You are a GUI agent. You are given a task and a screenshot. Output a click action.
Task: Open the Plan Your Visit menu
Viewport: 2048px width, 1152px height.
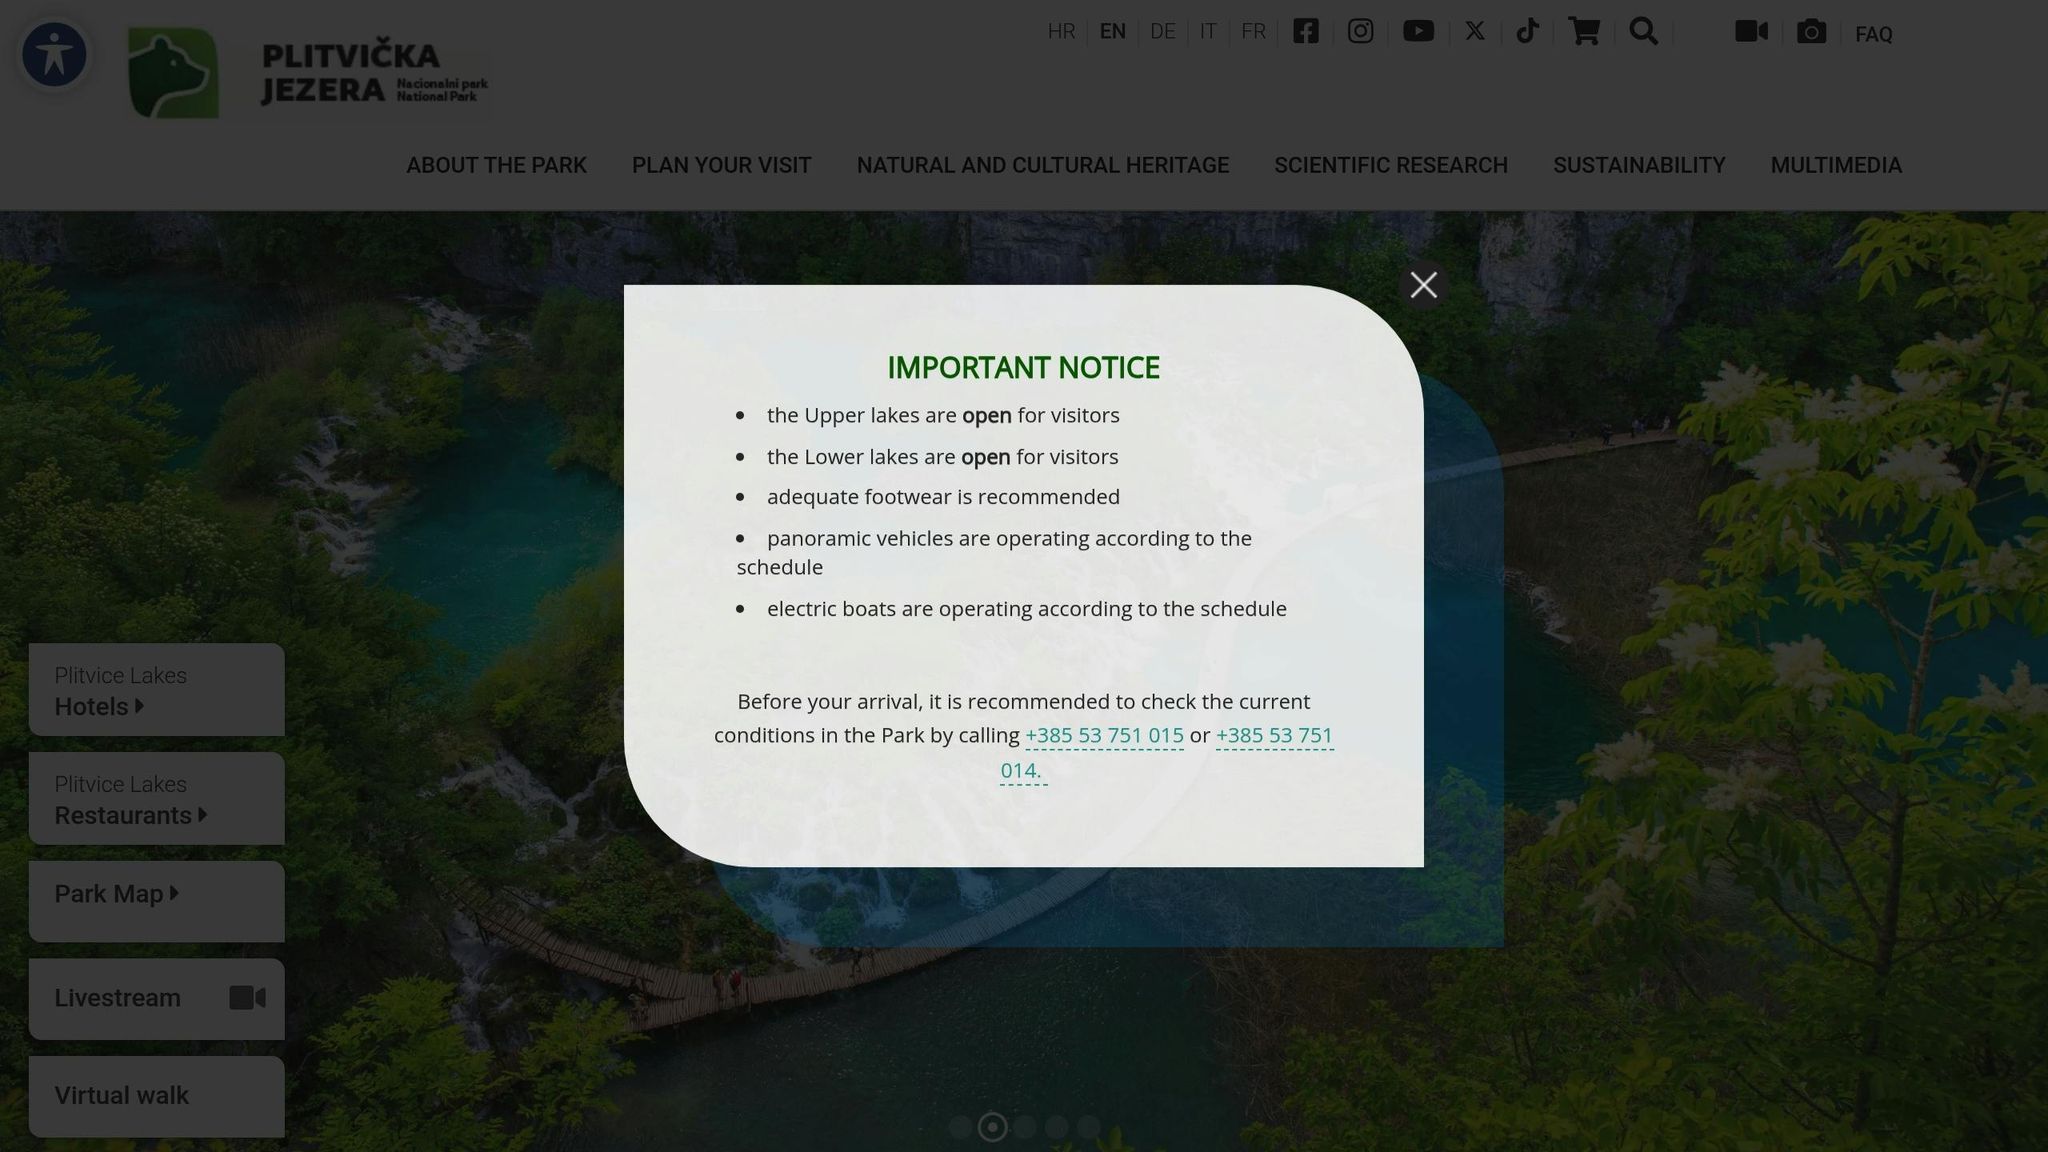pos(721,166)
